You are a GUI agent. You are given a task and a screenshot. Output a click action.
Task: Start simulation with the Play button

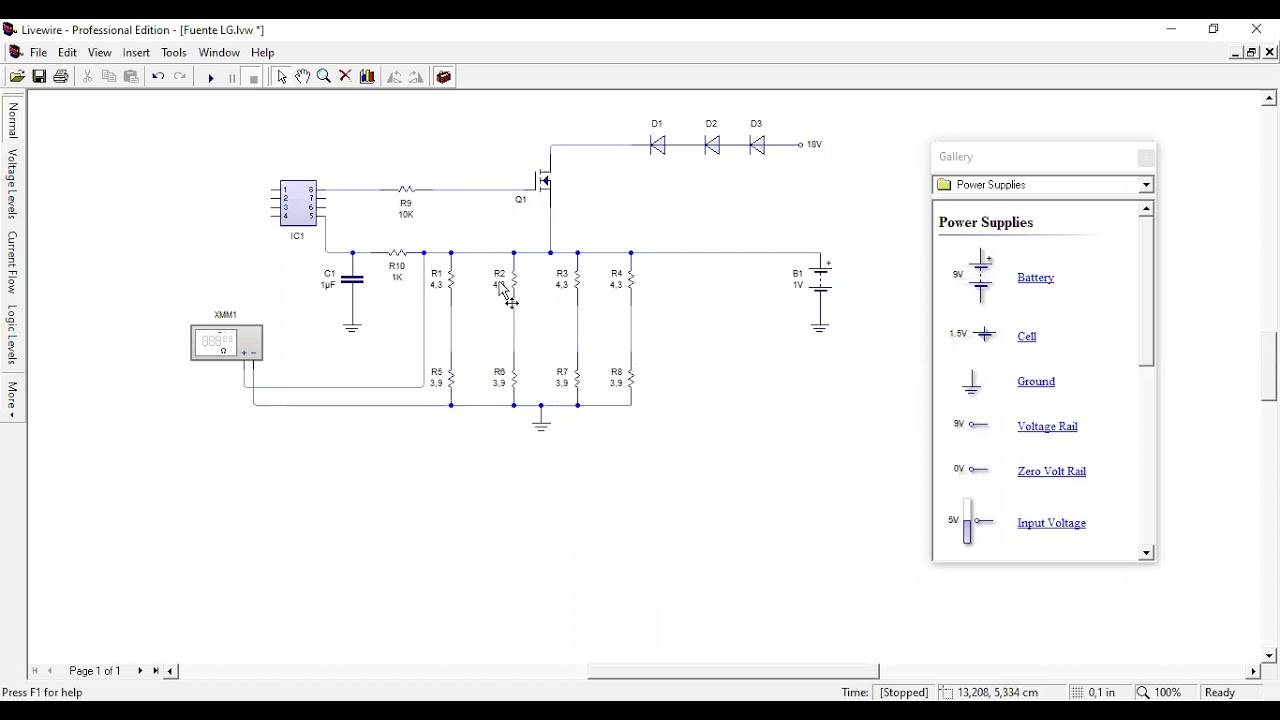click(211, 77)
